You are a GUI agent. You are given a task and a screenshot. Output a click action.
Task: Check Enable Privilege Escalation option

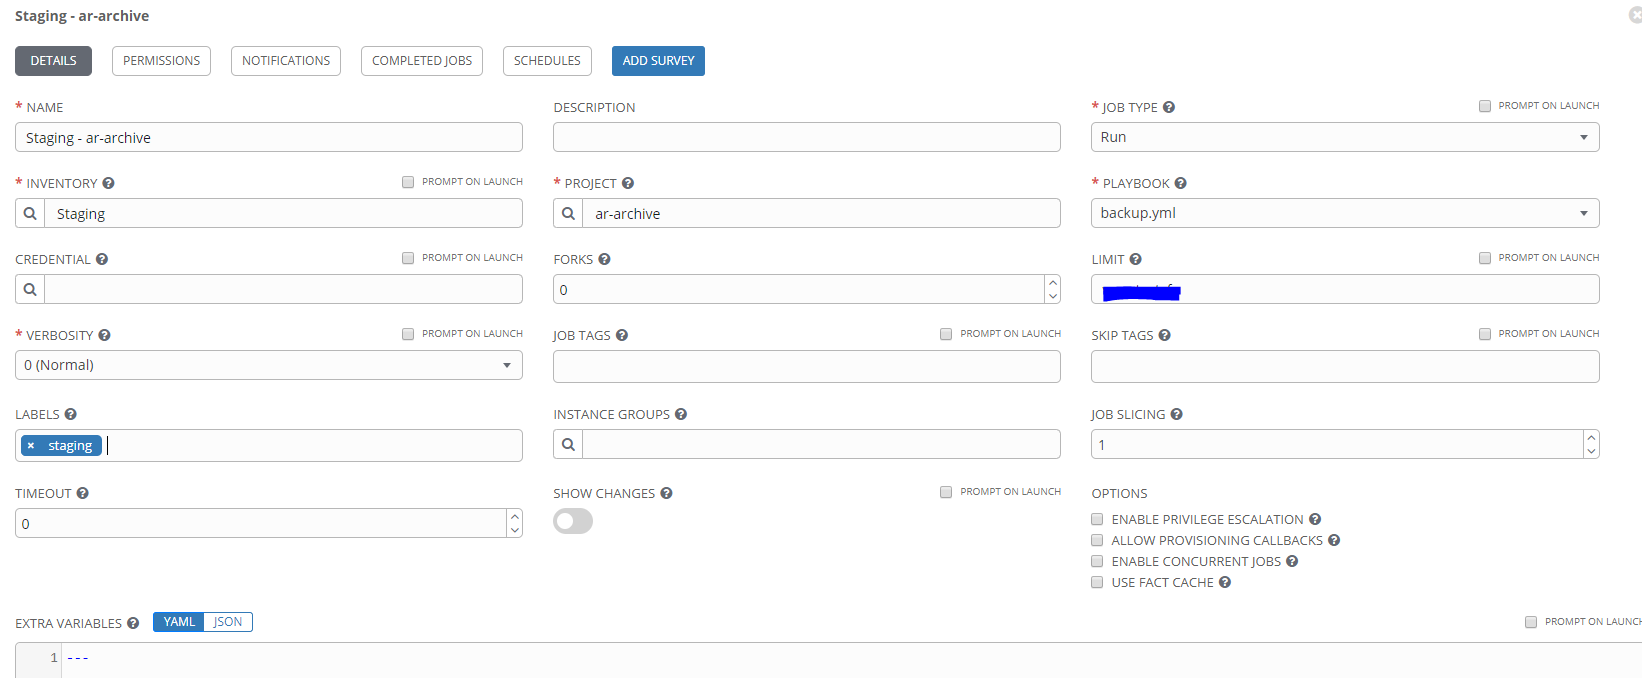coord(1097,519)
